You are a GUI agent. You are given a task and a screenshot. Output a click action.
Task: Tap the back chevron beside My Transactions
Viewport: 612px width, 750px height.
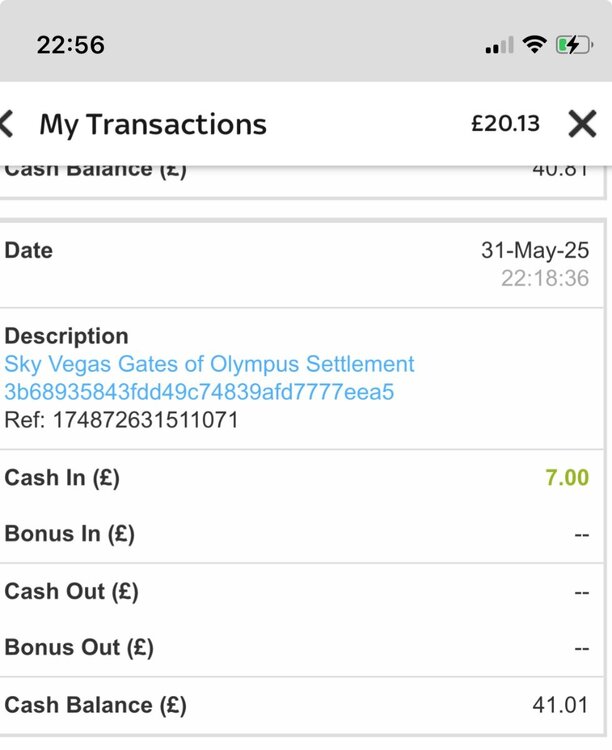pos(8,124)
